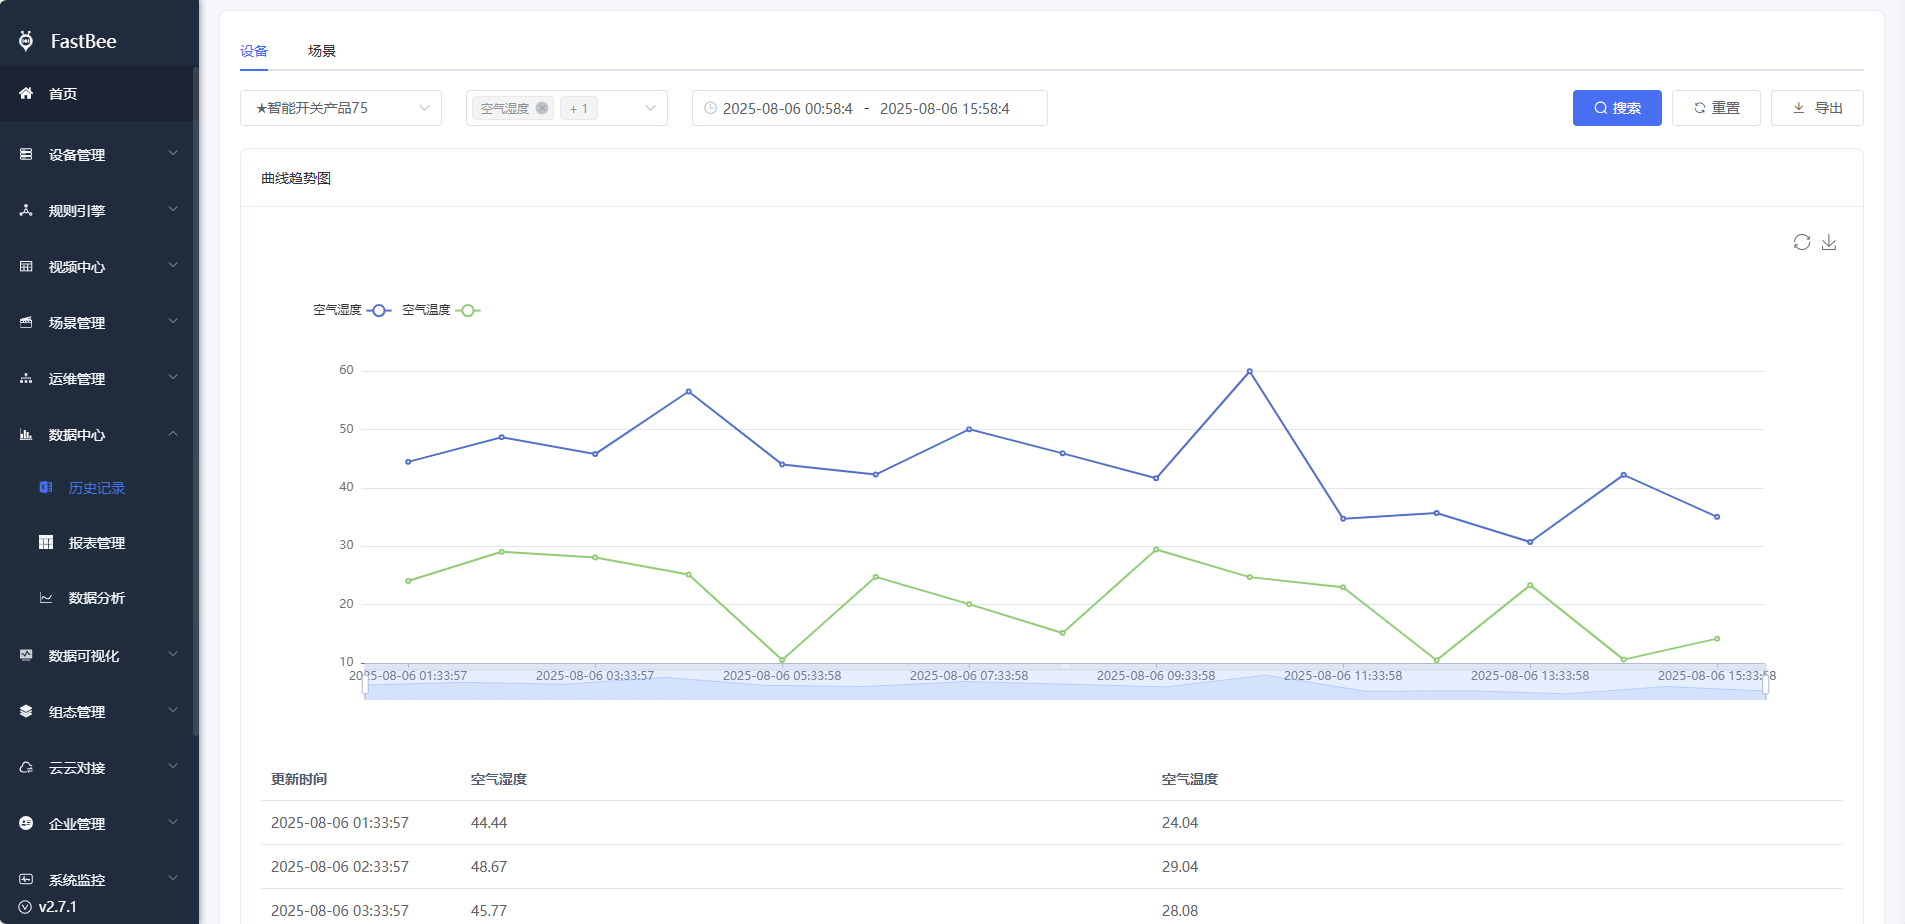Click the 搜索 search button
Image resolution: width=1905 pixels, height=924 pixels.
(1616, 108)
